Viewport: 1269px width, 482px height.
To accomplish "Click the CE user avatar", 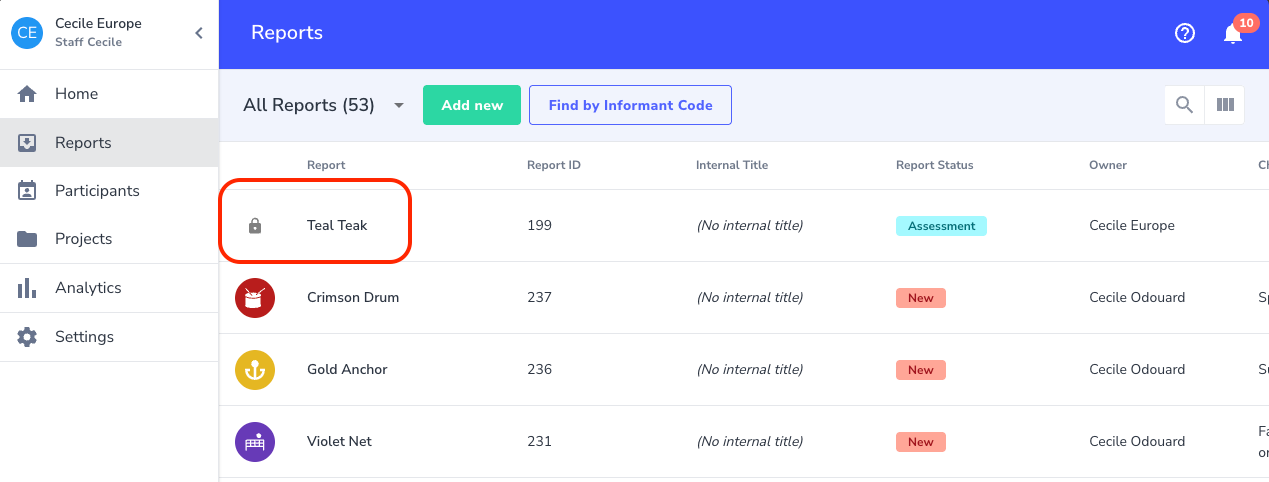I will [27, 32].
